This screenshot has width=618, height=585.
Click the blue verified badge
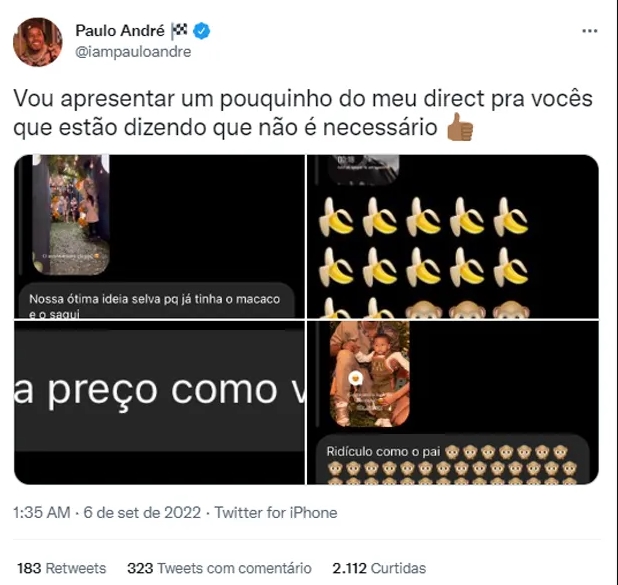(201, 31)
